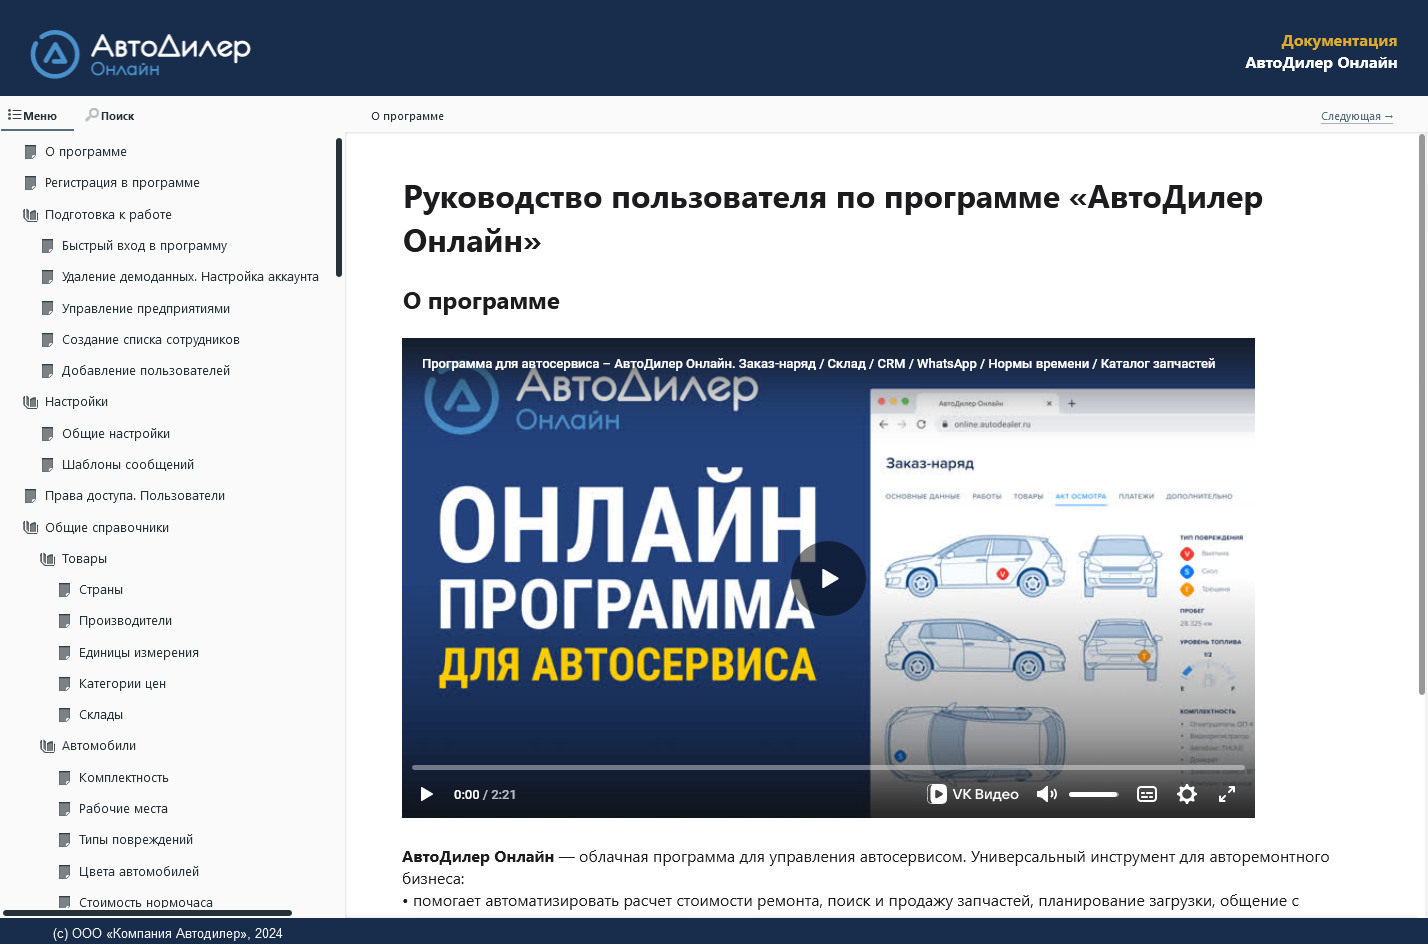Collapse the Автомобили subsection
The width and height of the screenshot is (1428, 944).
99,746
